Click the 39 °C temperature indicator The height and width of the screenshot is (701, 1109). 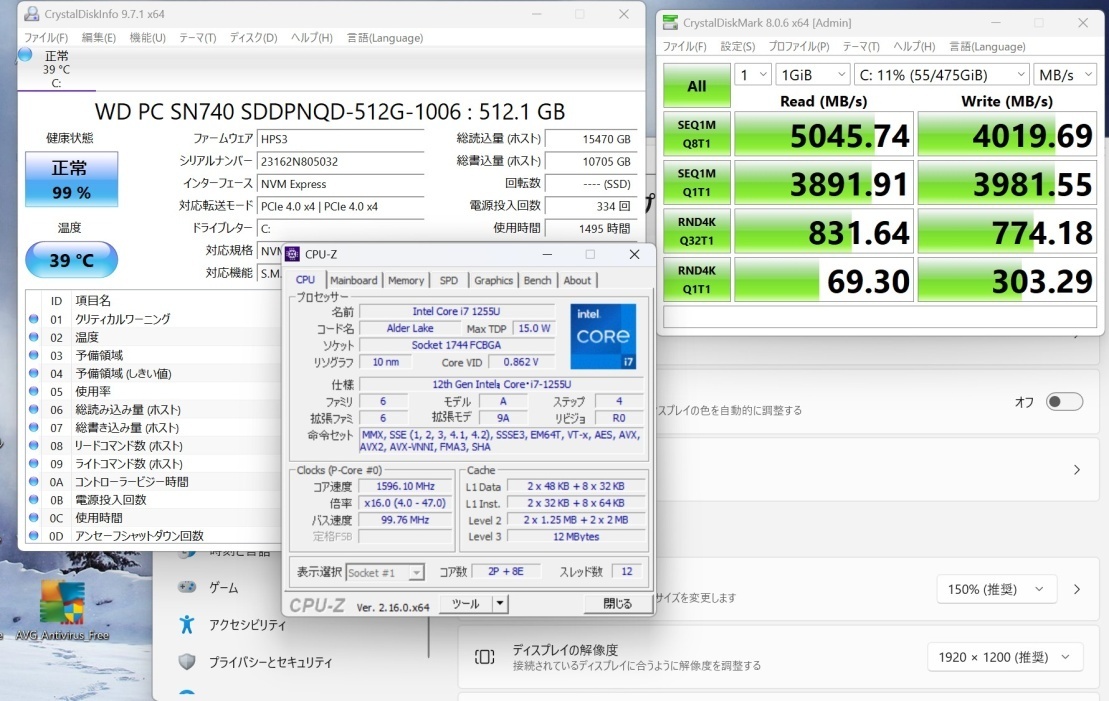(71, 260)
